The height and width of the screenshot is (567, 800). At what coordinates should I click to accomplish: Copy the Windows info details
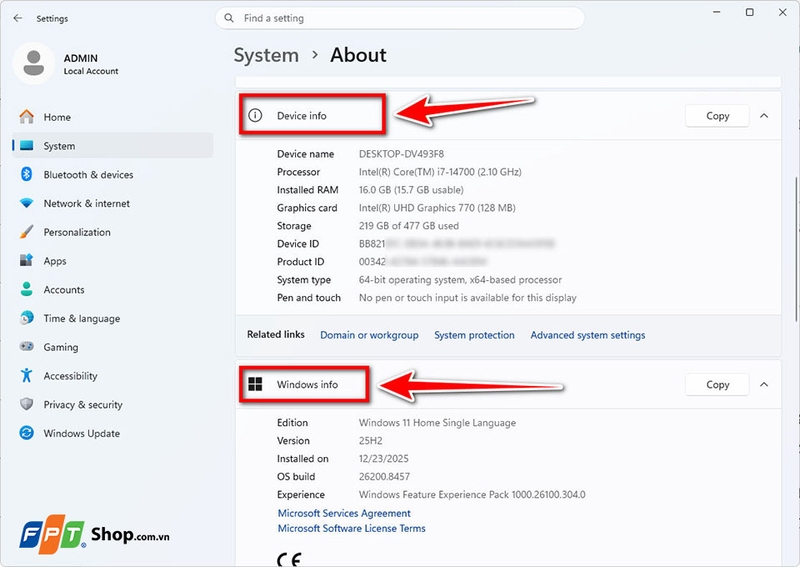pyautogui.click(x=717, y=384)
